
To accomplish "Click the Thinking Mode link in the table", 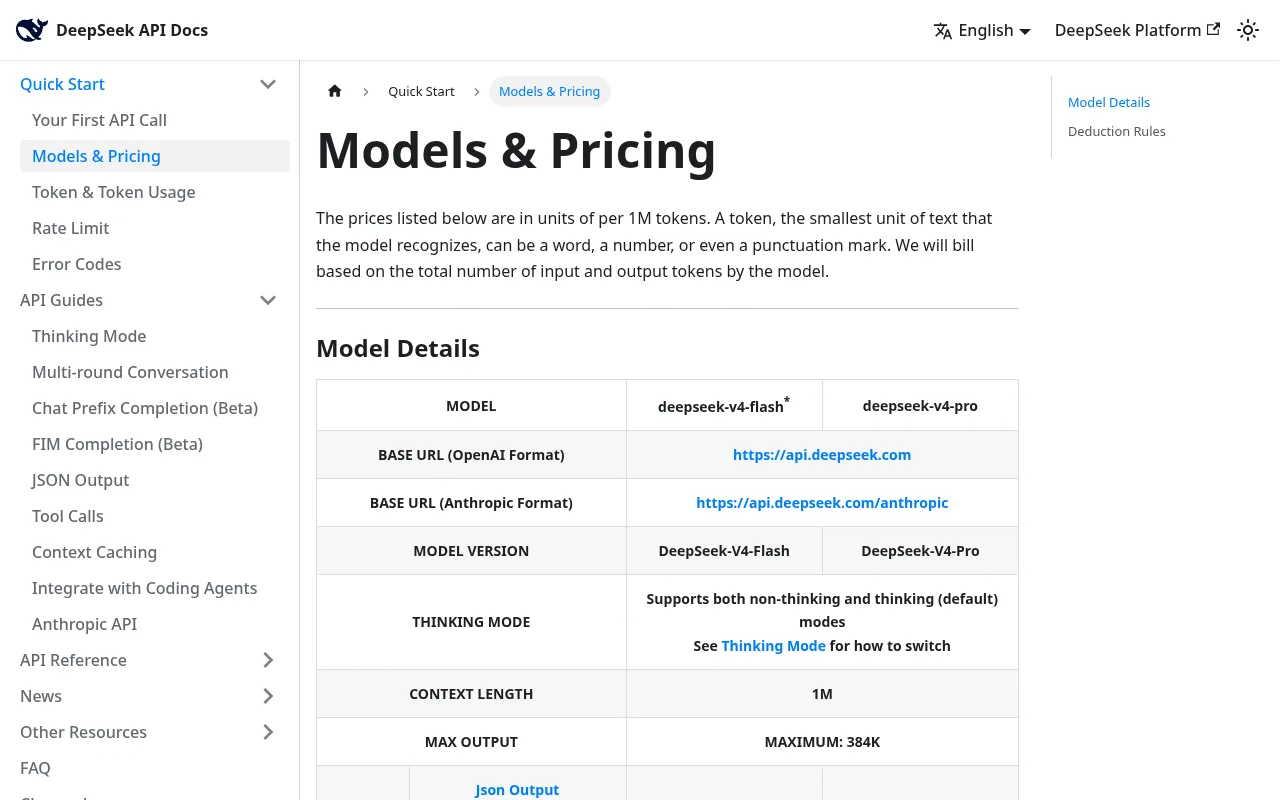I will click(773, 645).
